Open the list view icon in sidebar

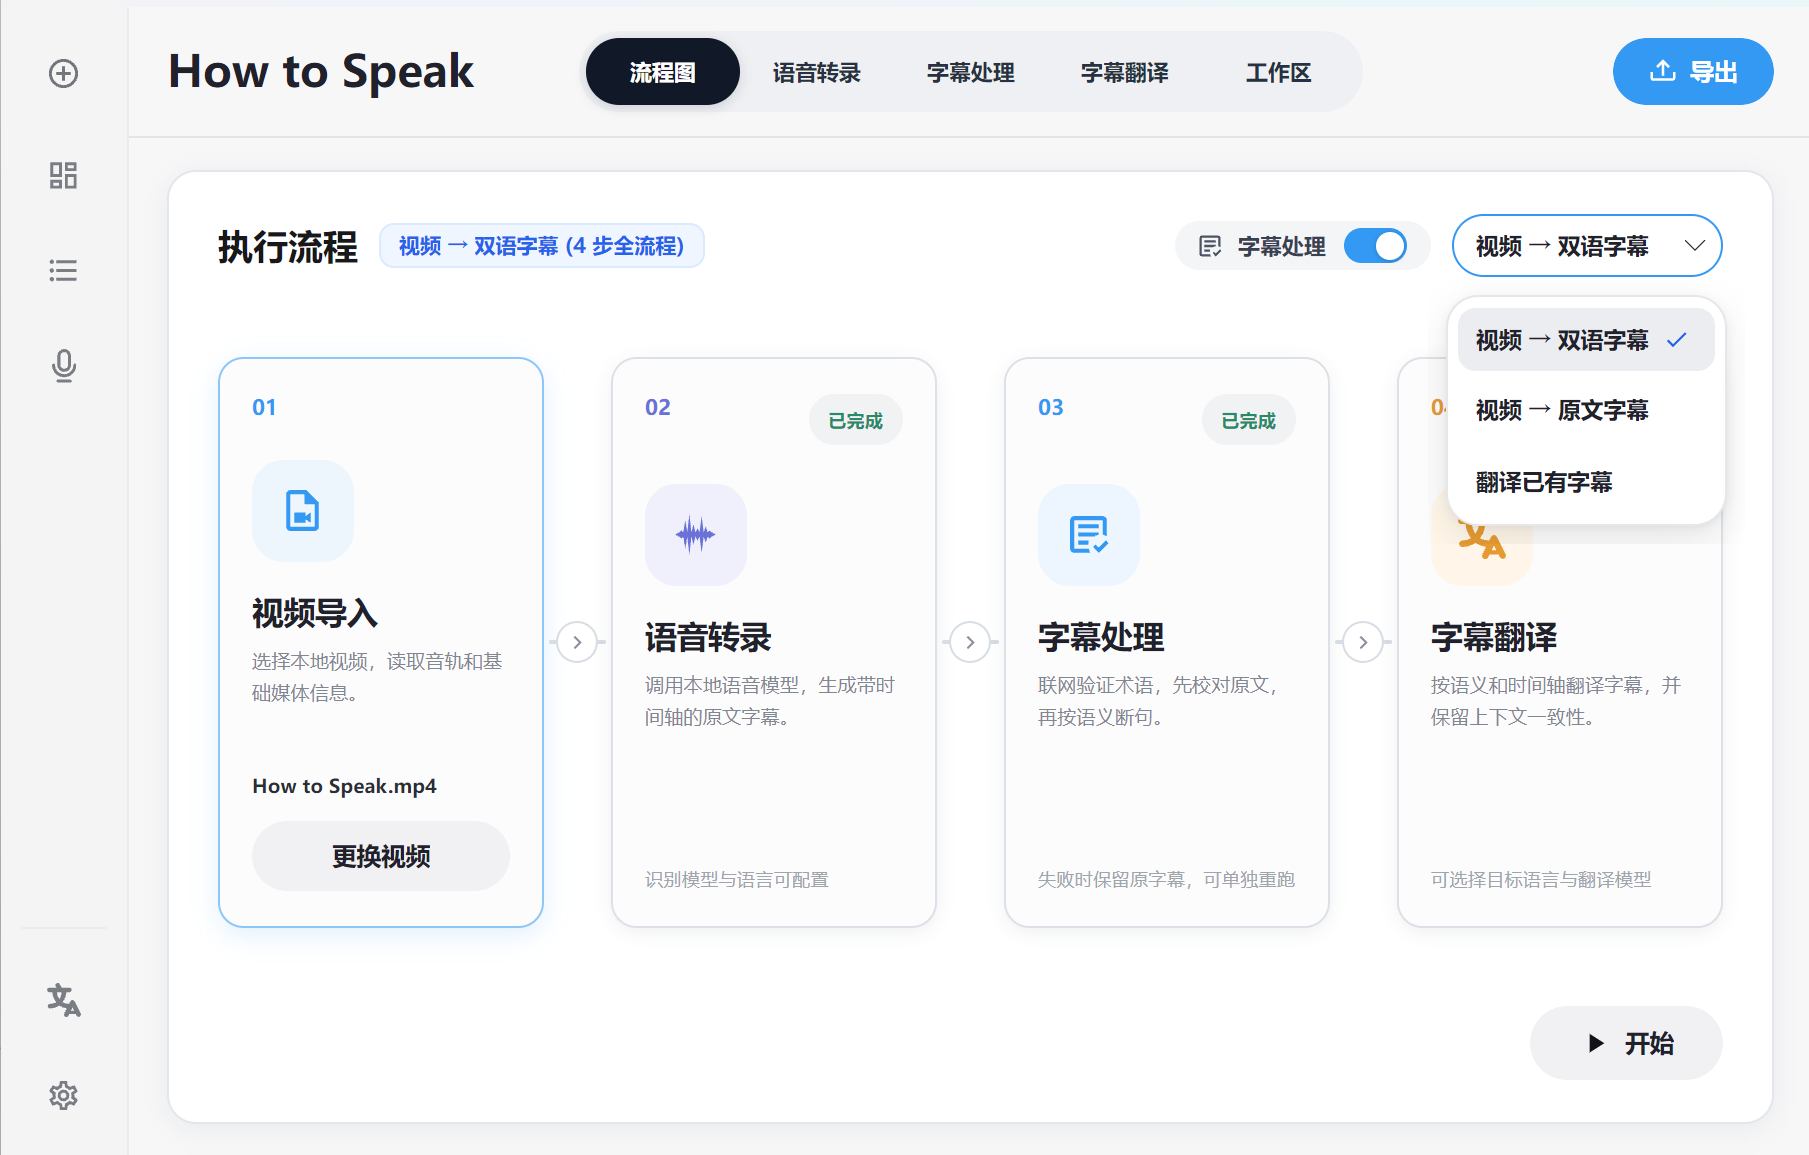tap(63, 270)
